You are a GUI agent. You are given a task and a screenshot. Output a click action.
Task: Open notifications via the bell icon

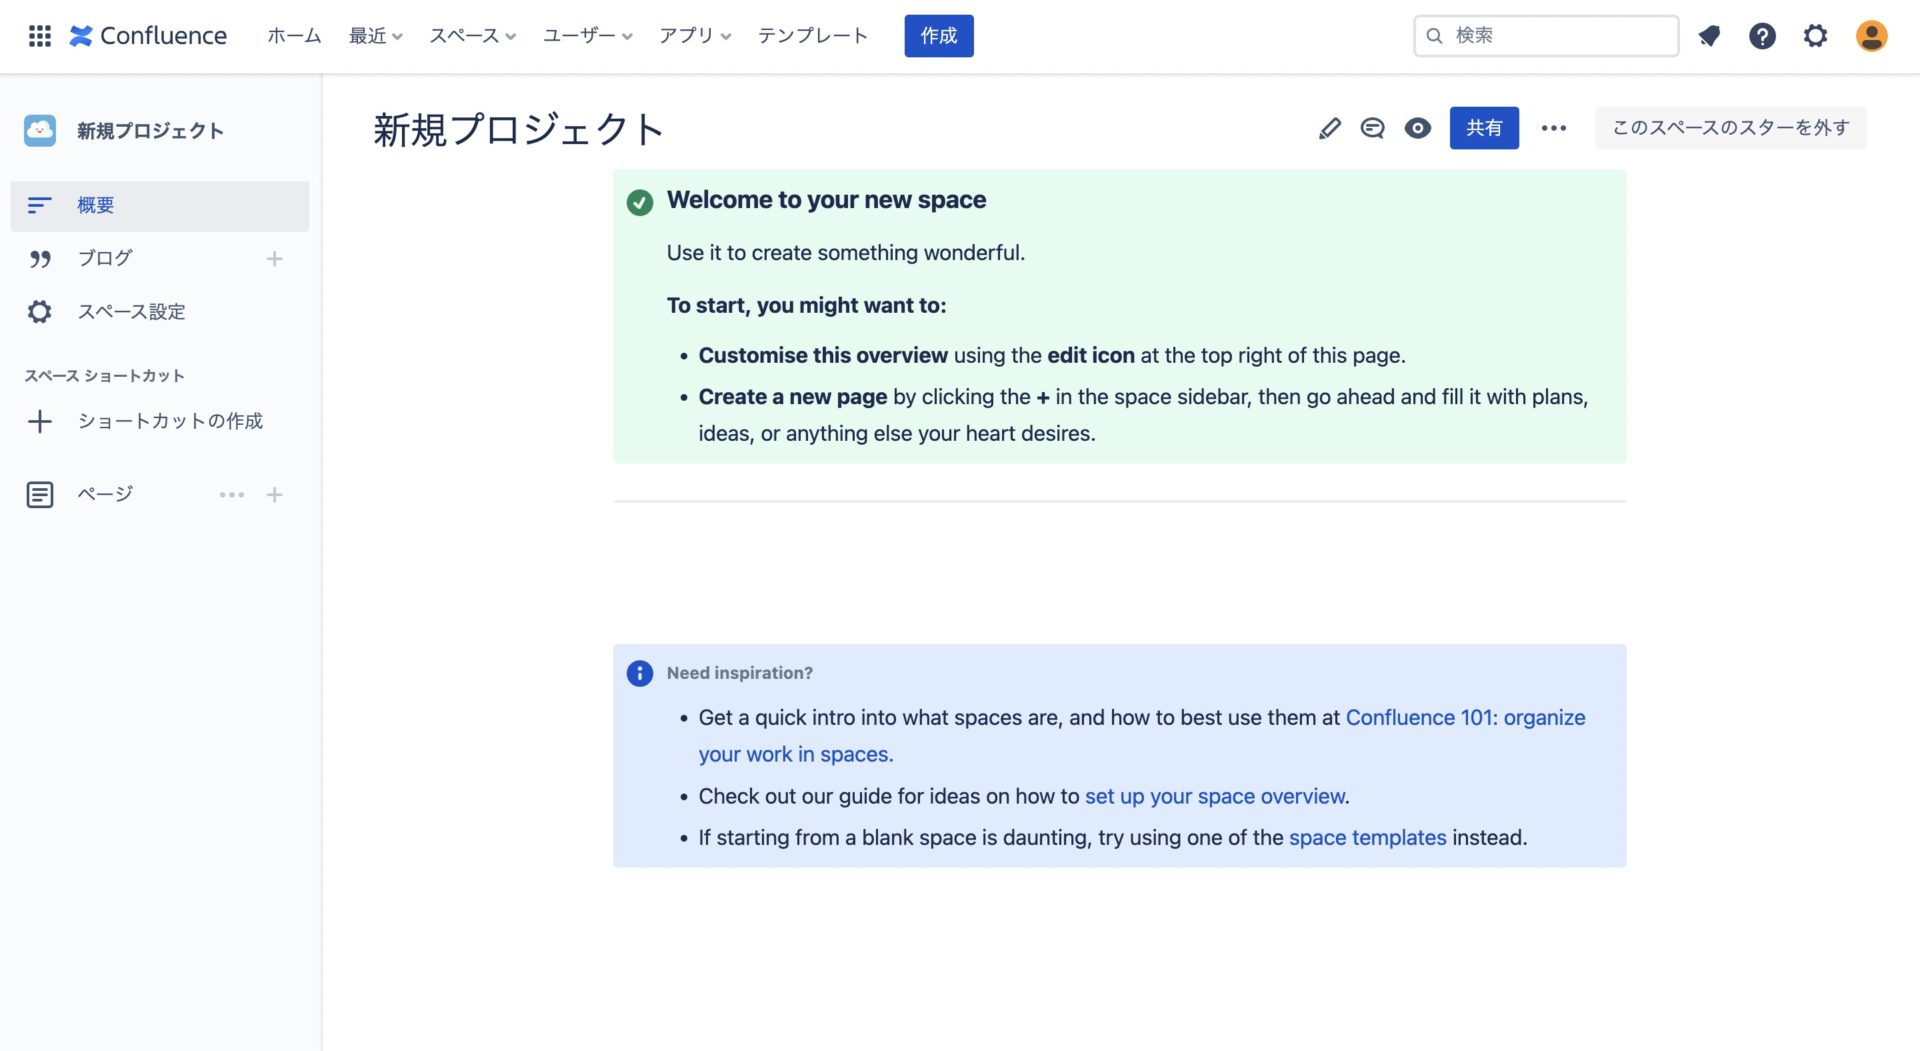1709,36
